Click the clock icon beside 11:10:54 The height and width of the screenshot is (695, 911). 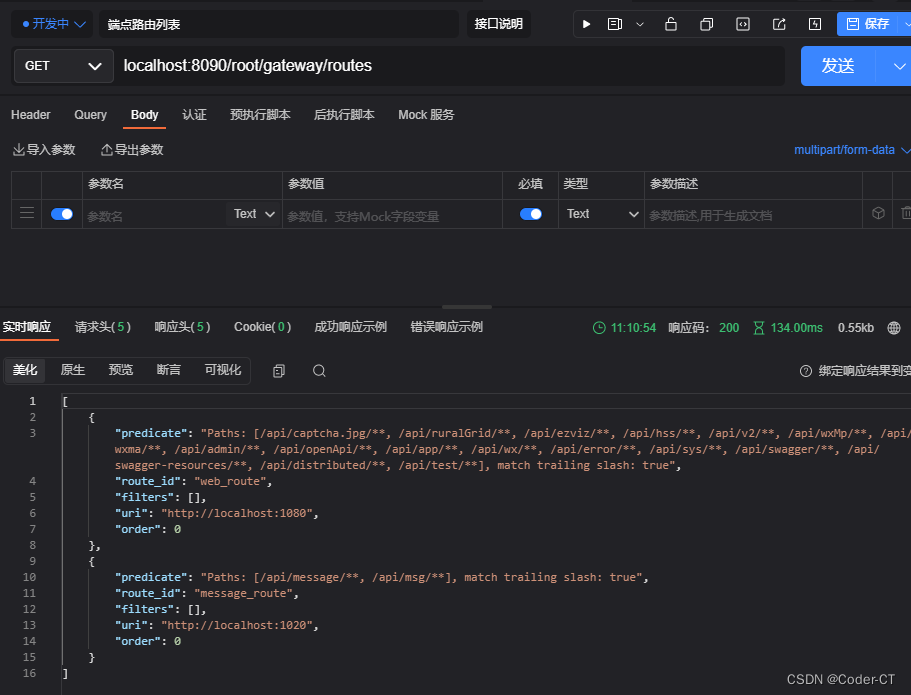(x=599, y=328)
